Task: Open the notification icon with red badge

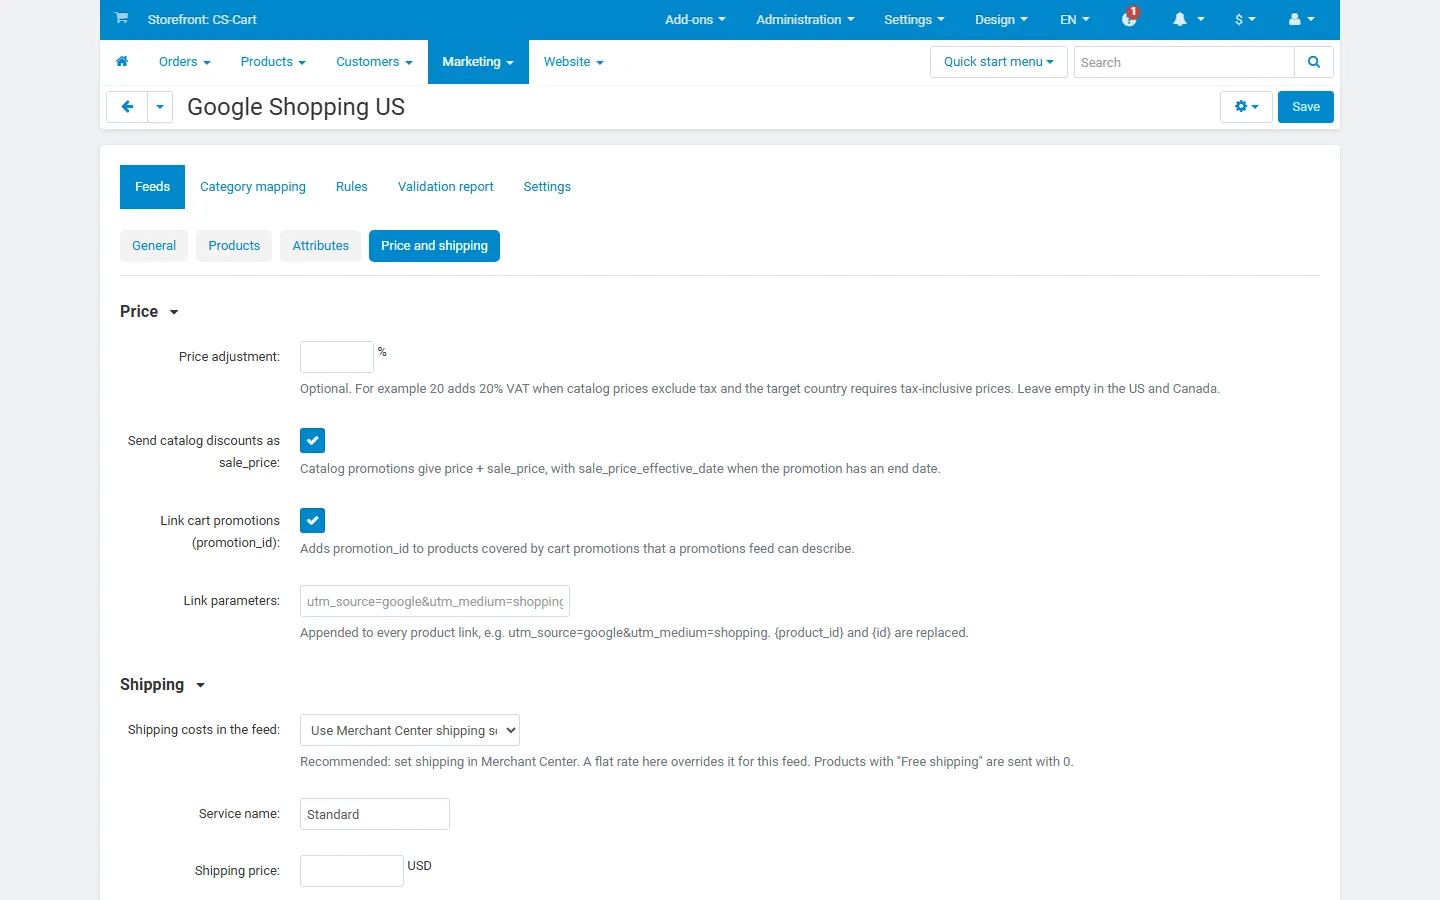Action: pos(1130,18)
